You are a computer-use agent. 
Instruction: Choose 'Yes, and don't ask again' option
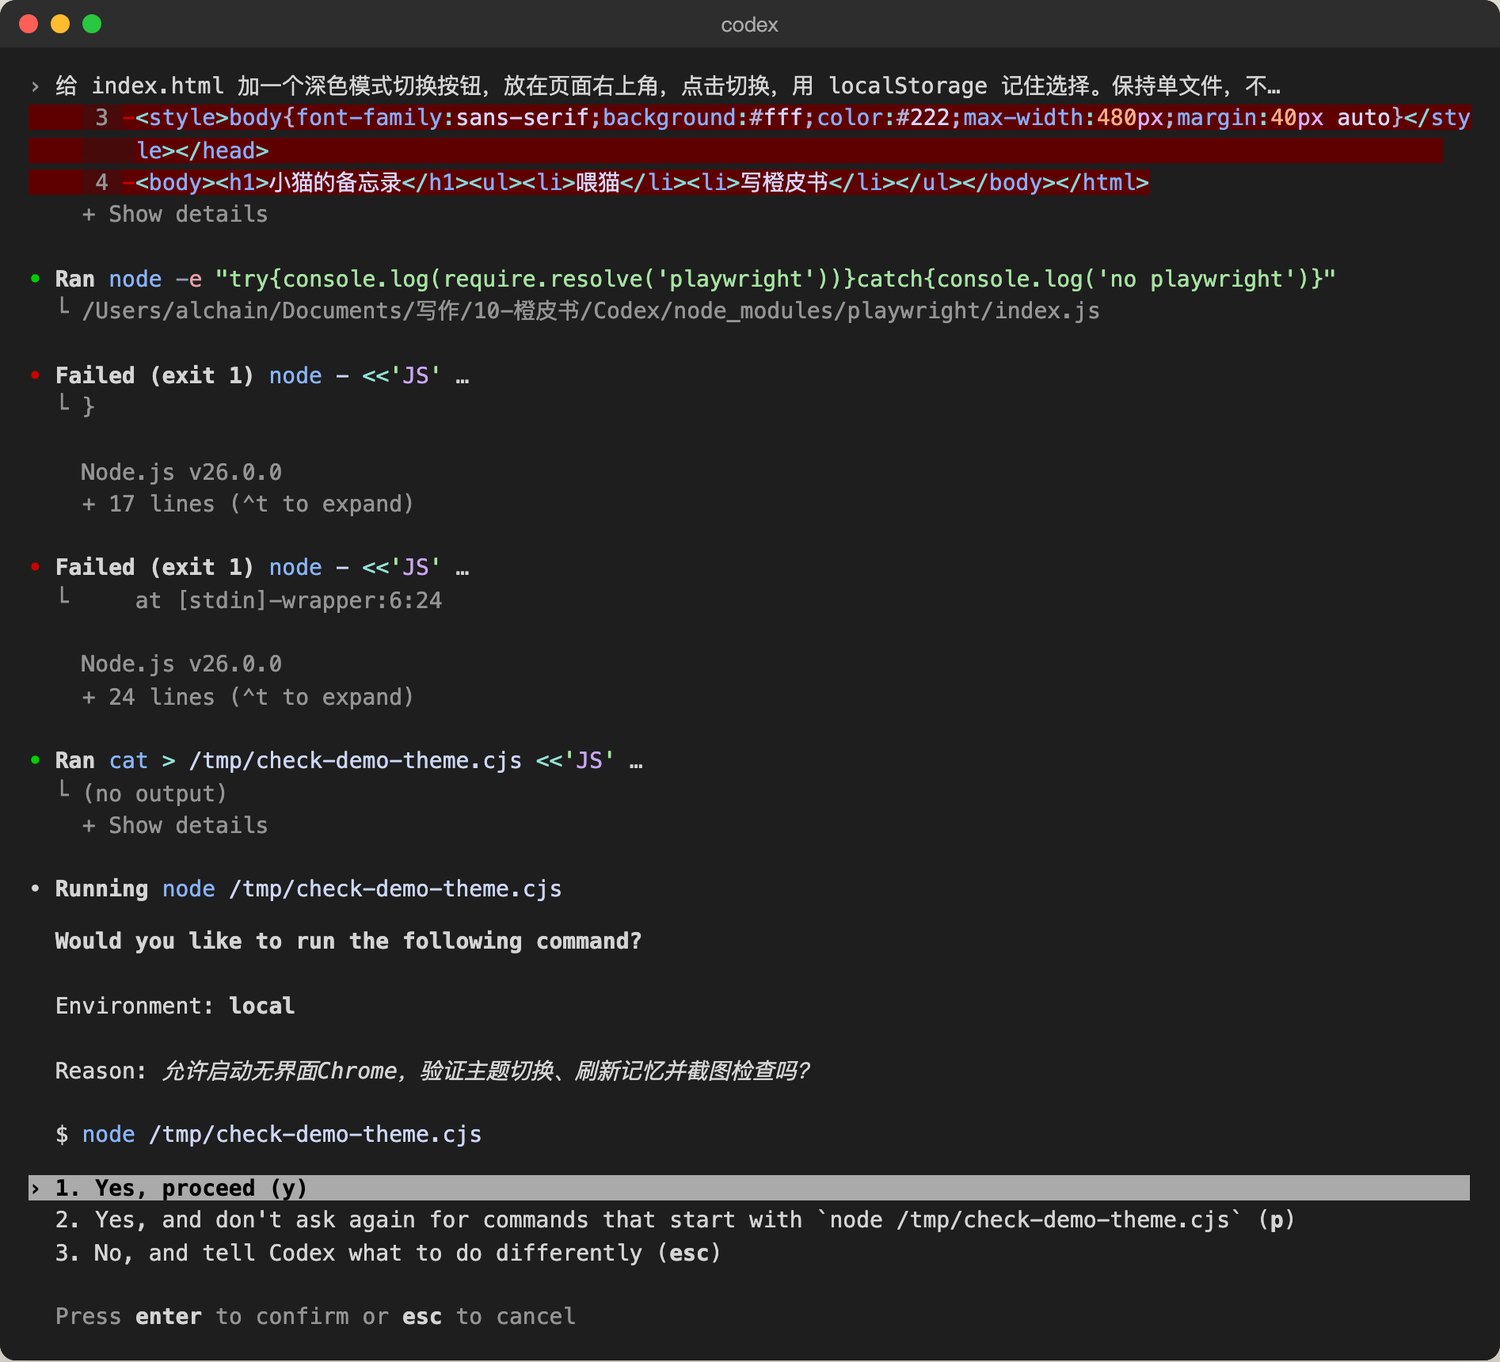tap(675, 1220)
